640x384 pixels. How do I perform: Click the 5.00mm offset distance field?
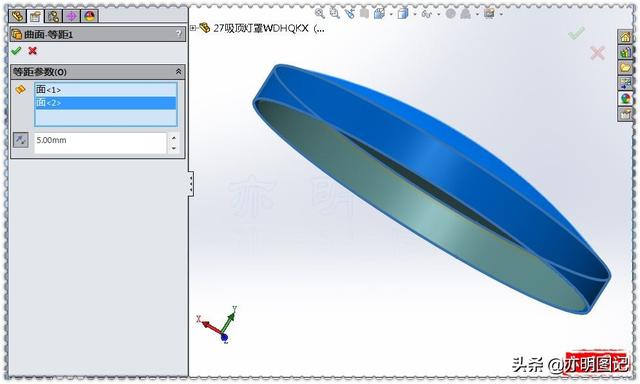(100, 142)
